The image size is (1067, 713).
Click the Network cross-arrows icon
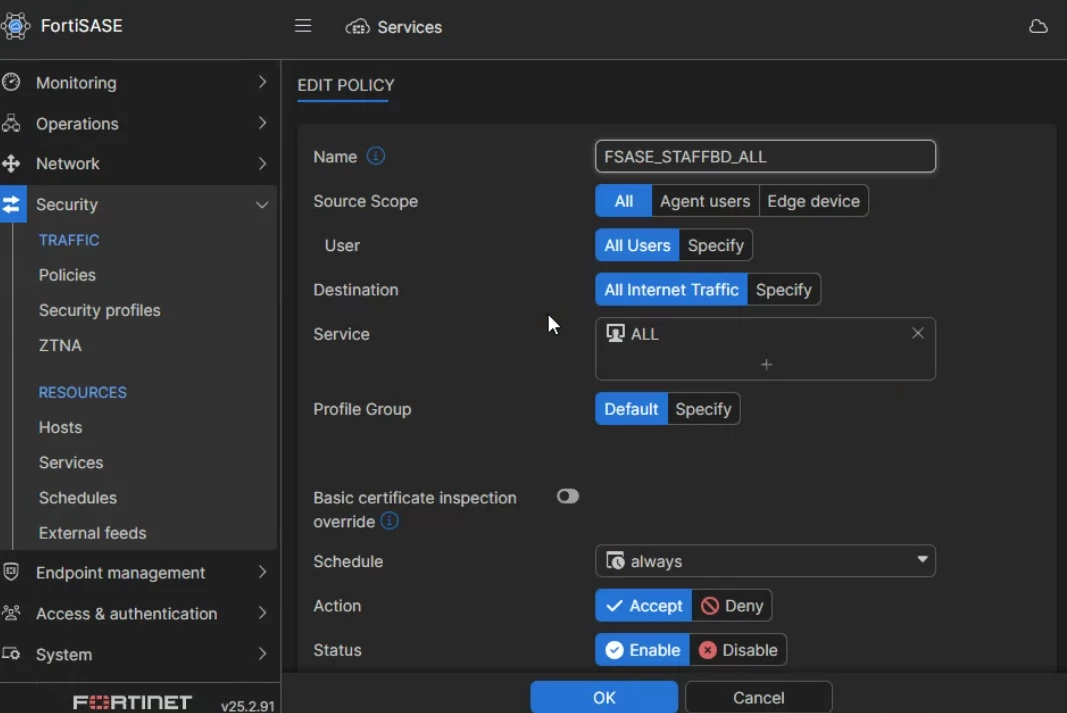click(12, 163)
